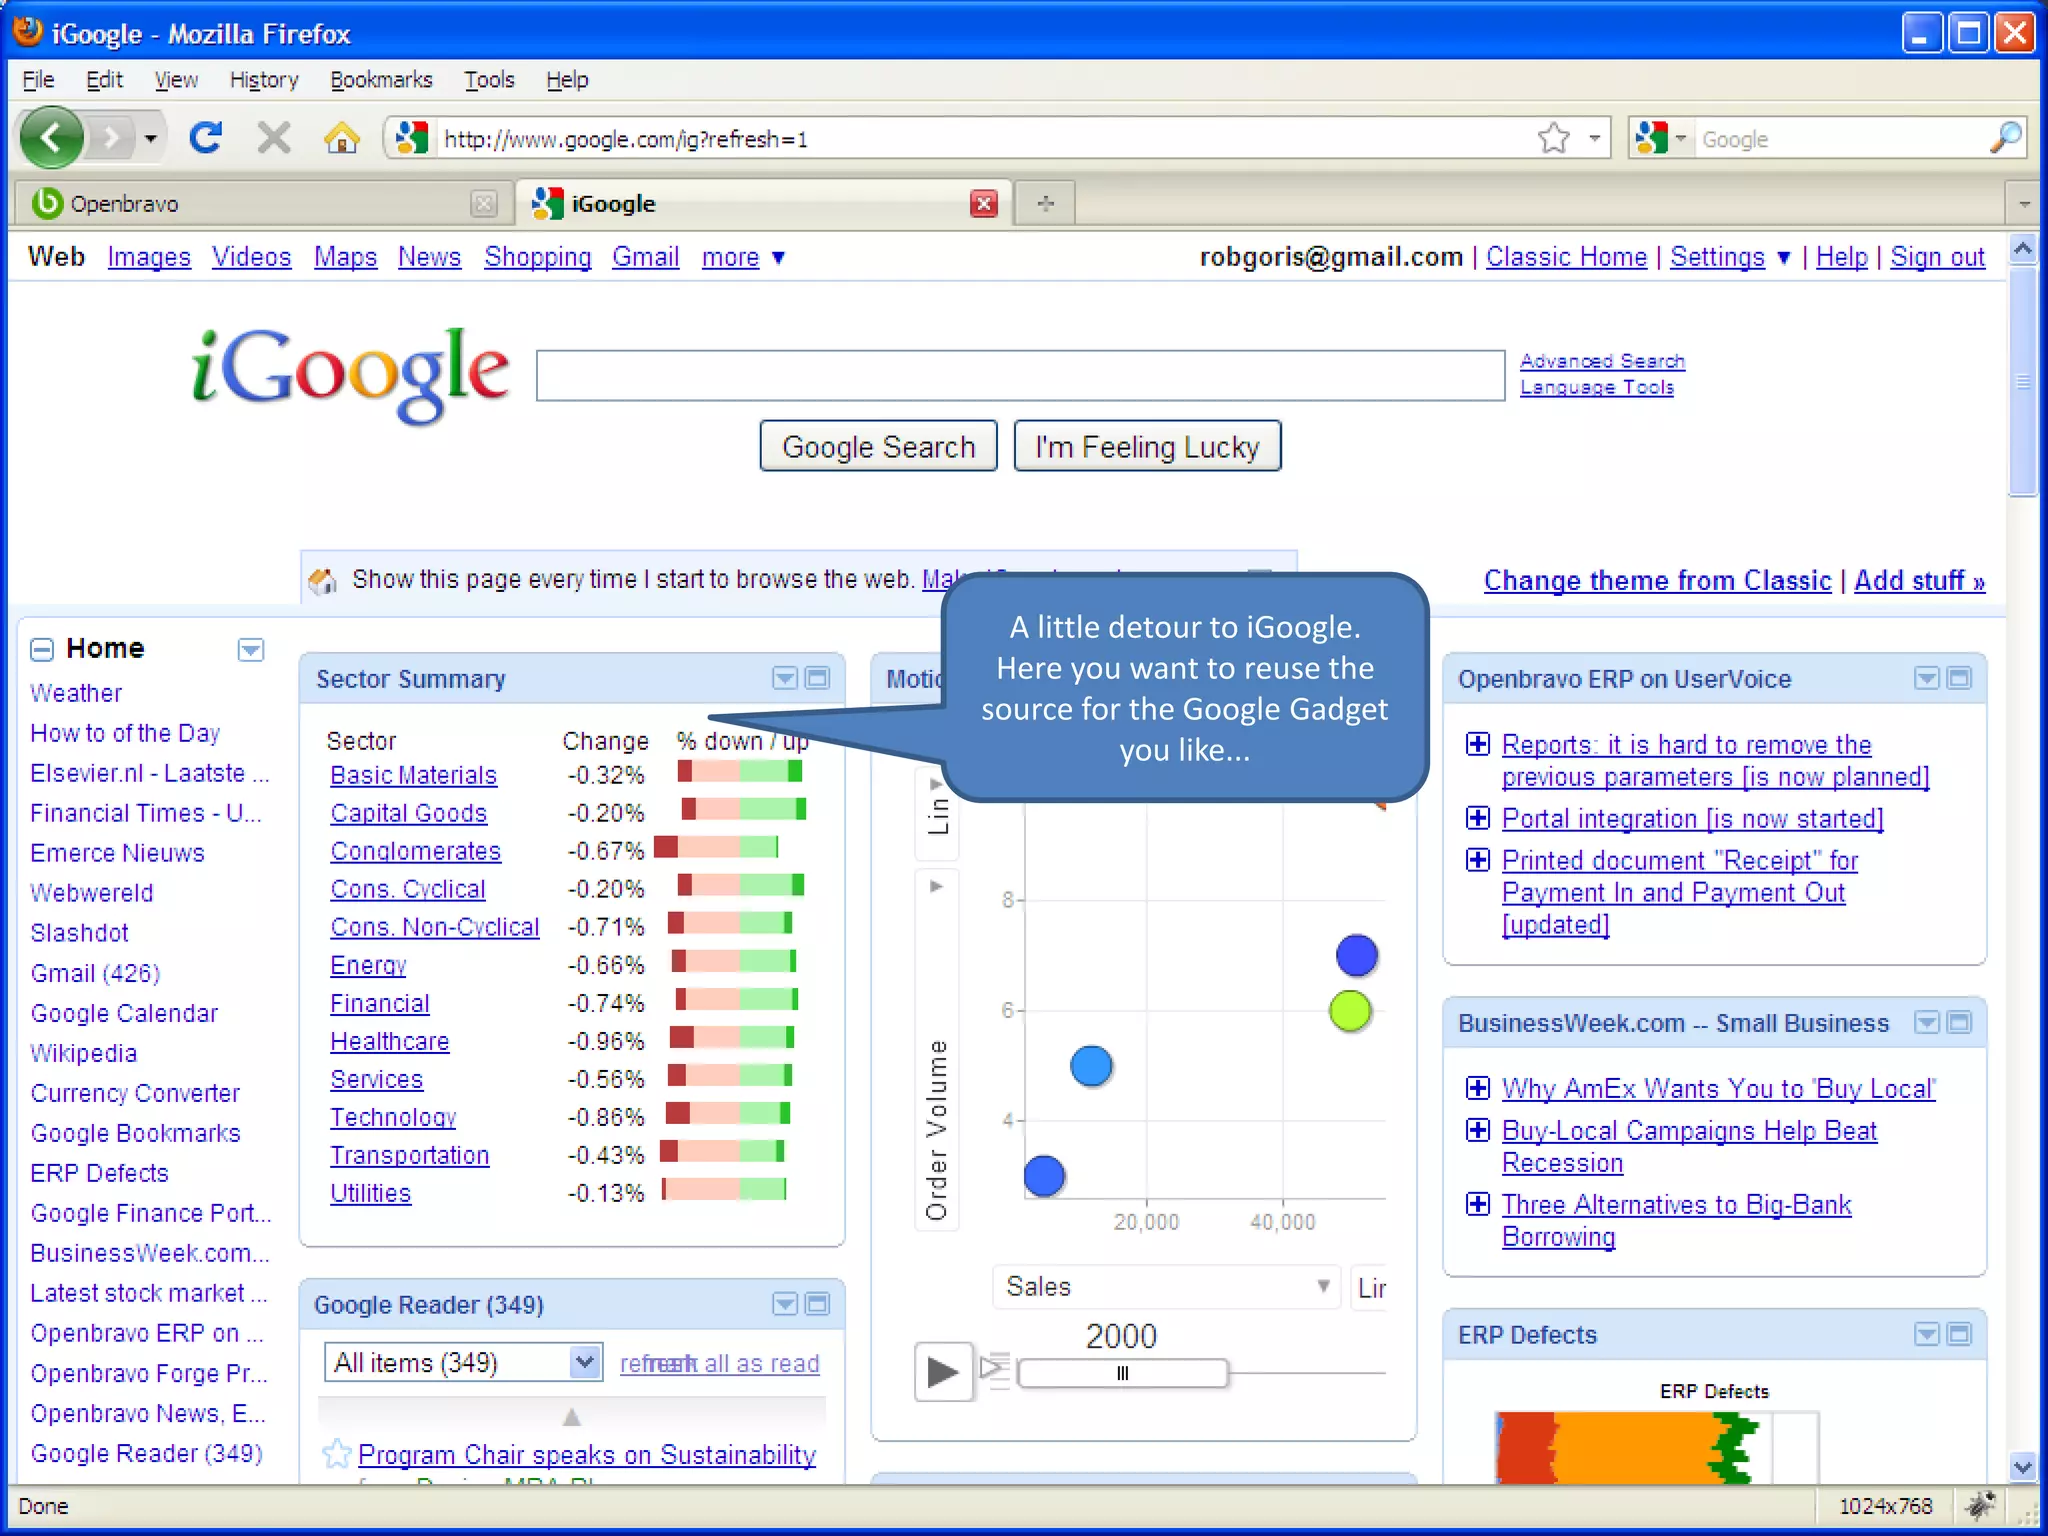The height and width of the screenshot is (1536, 2048).
Task: Open the list all tabs arrow
Action: click(x=2024, y=204)
